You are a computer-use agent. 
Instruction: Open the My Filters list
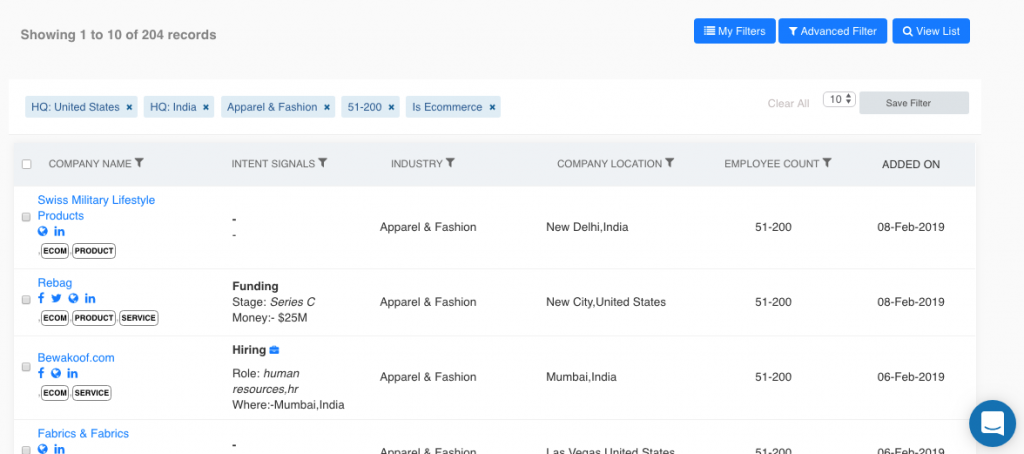(734, 31)
